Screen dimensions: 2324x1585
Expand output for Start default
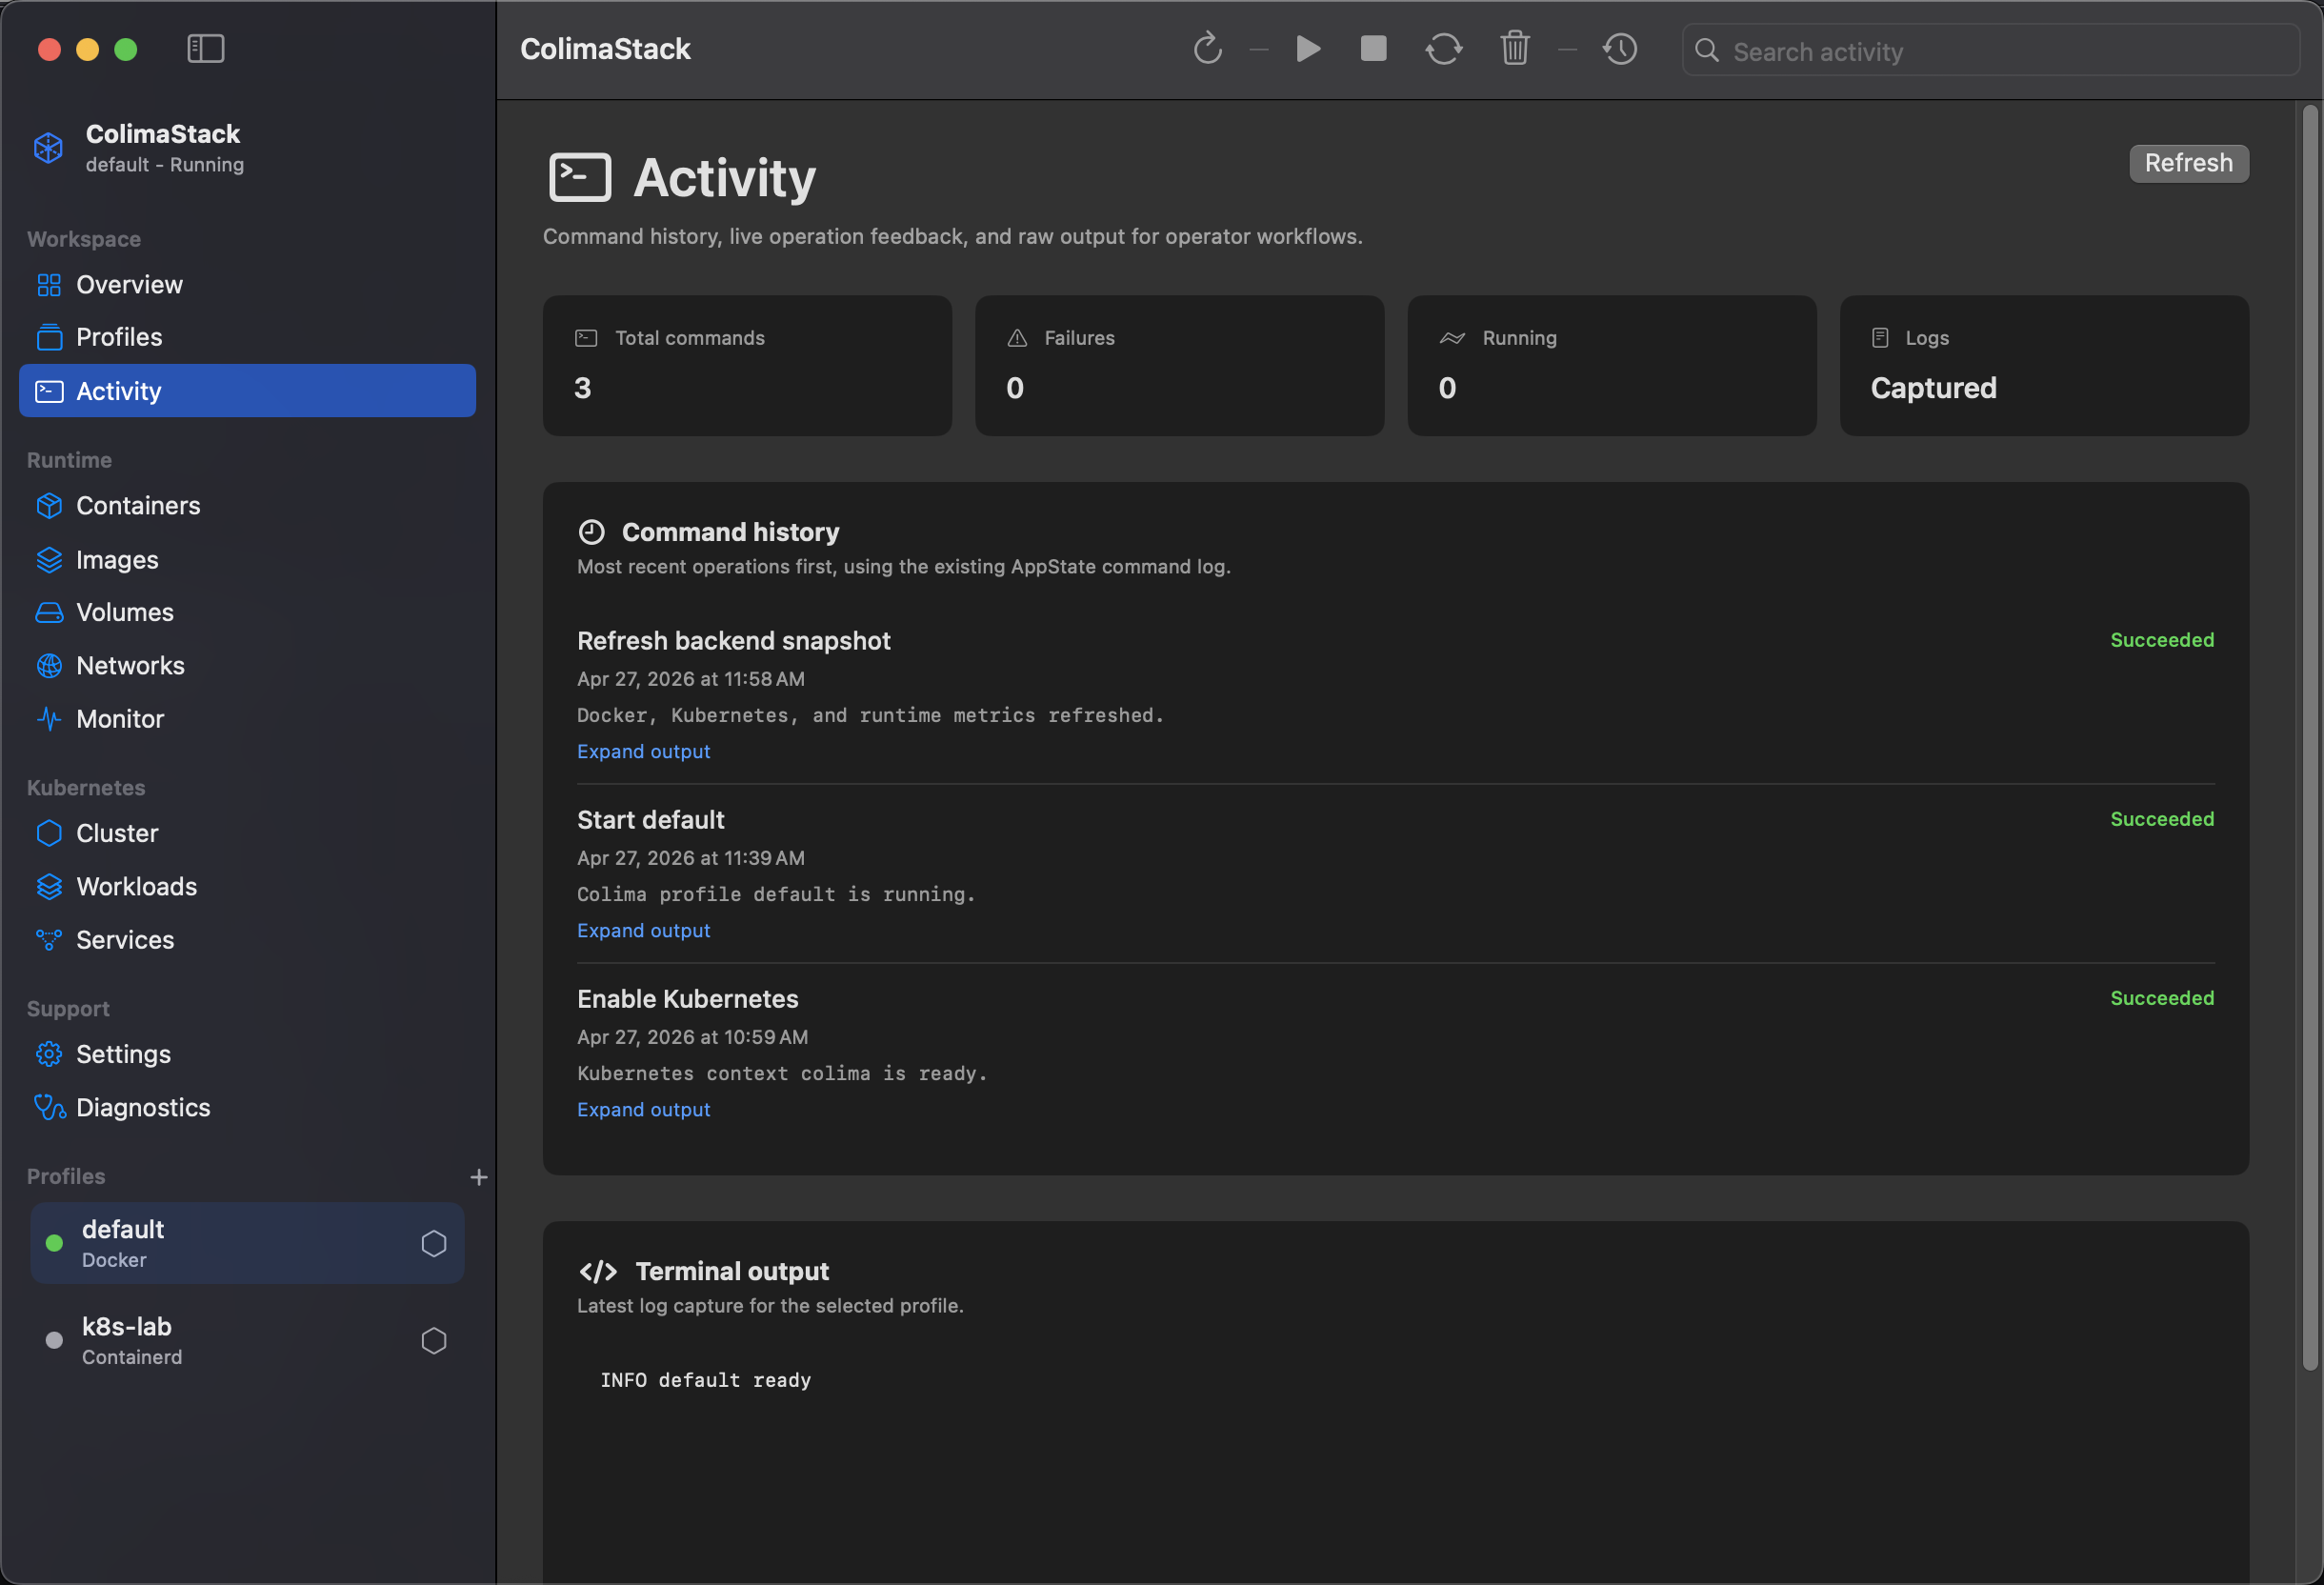coord(644,931)
